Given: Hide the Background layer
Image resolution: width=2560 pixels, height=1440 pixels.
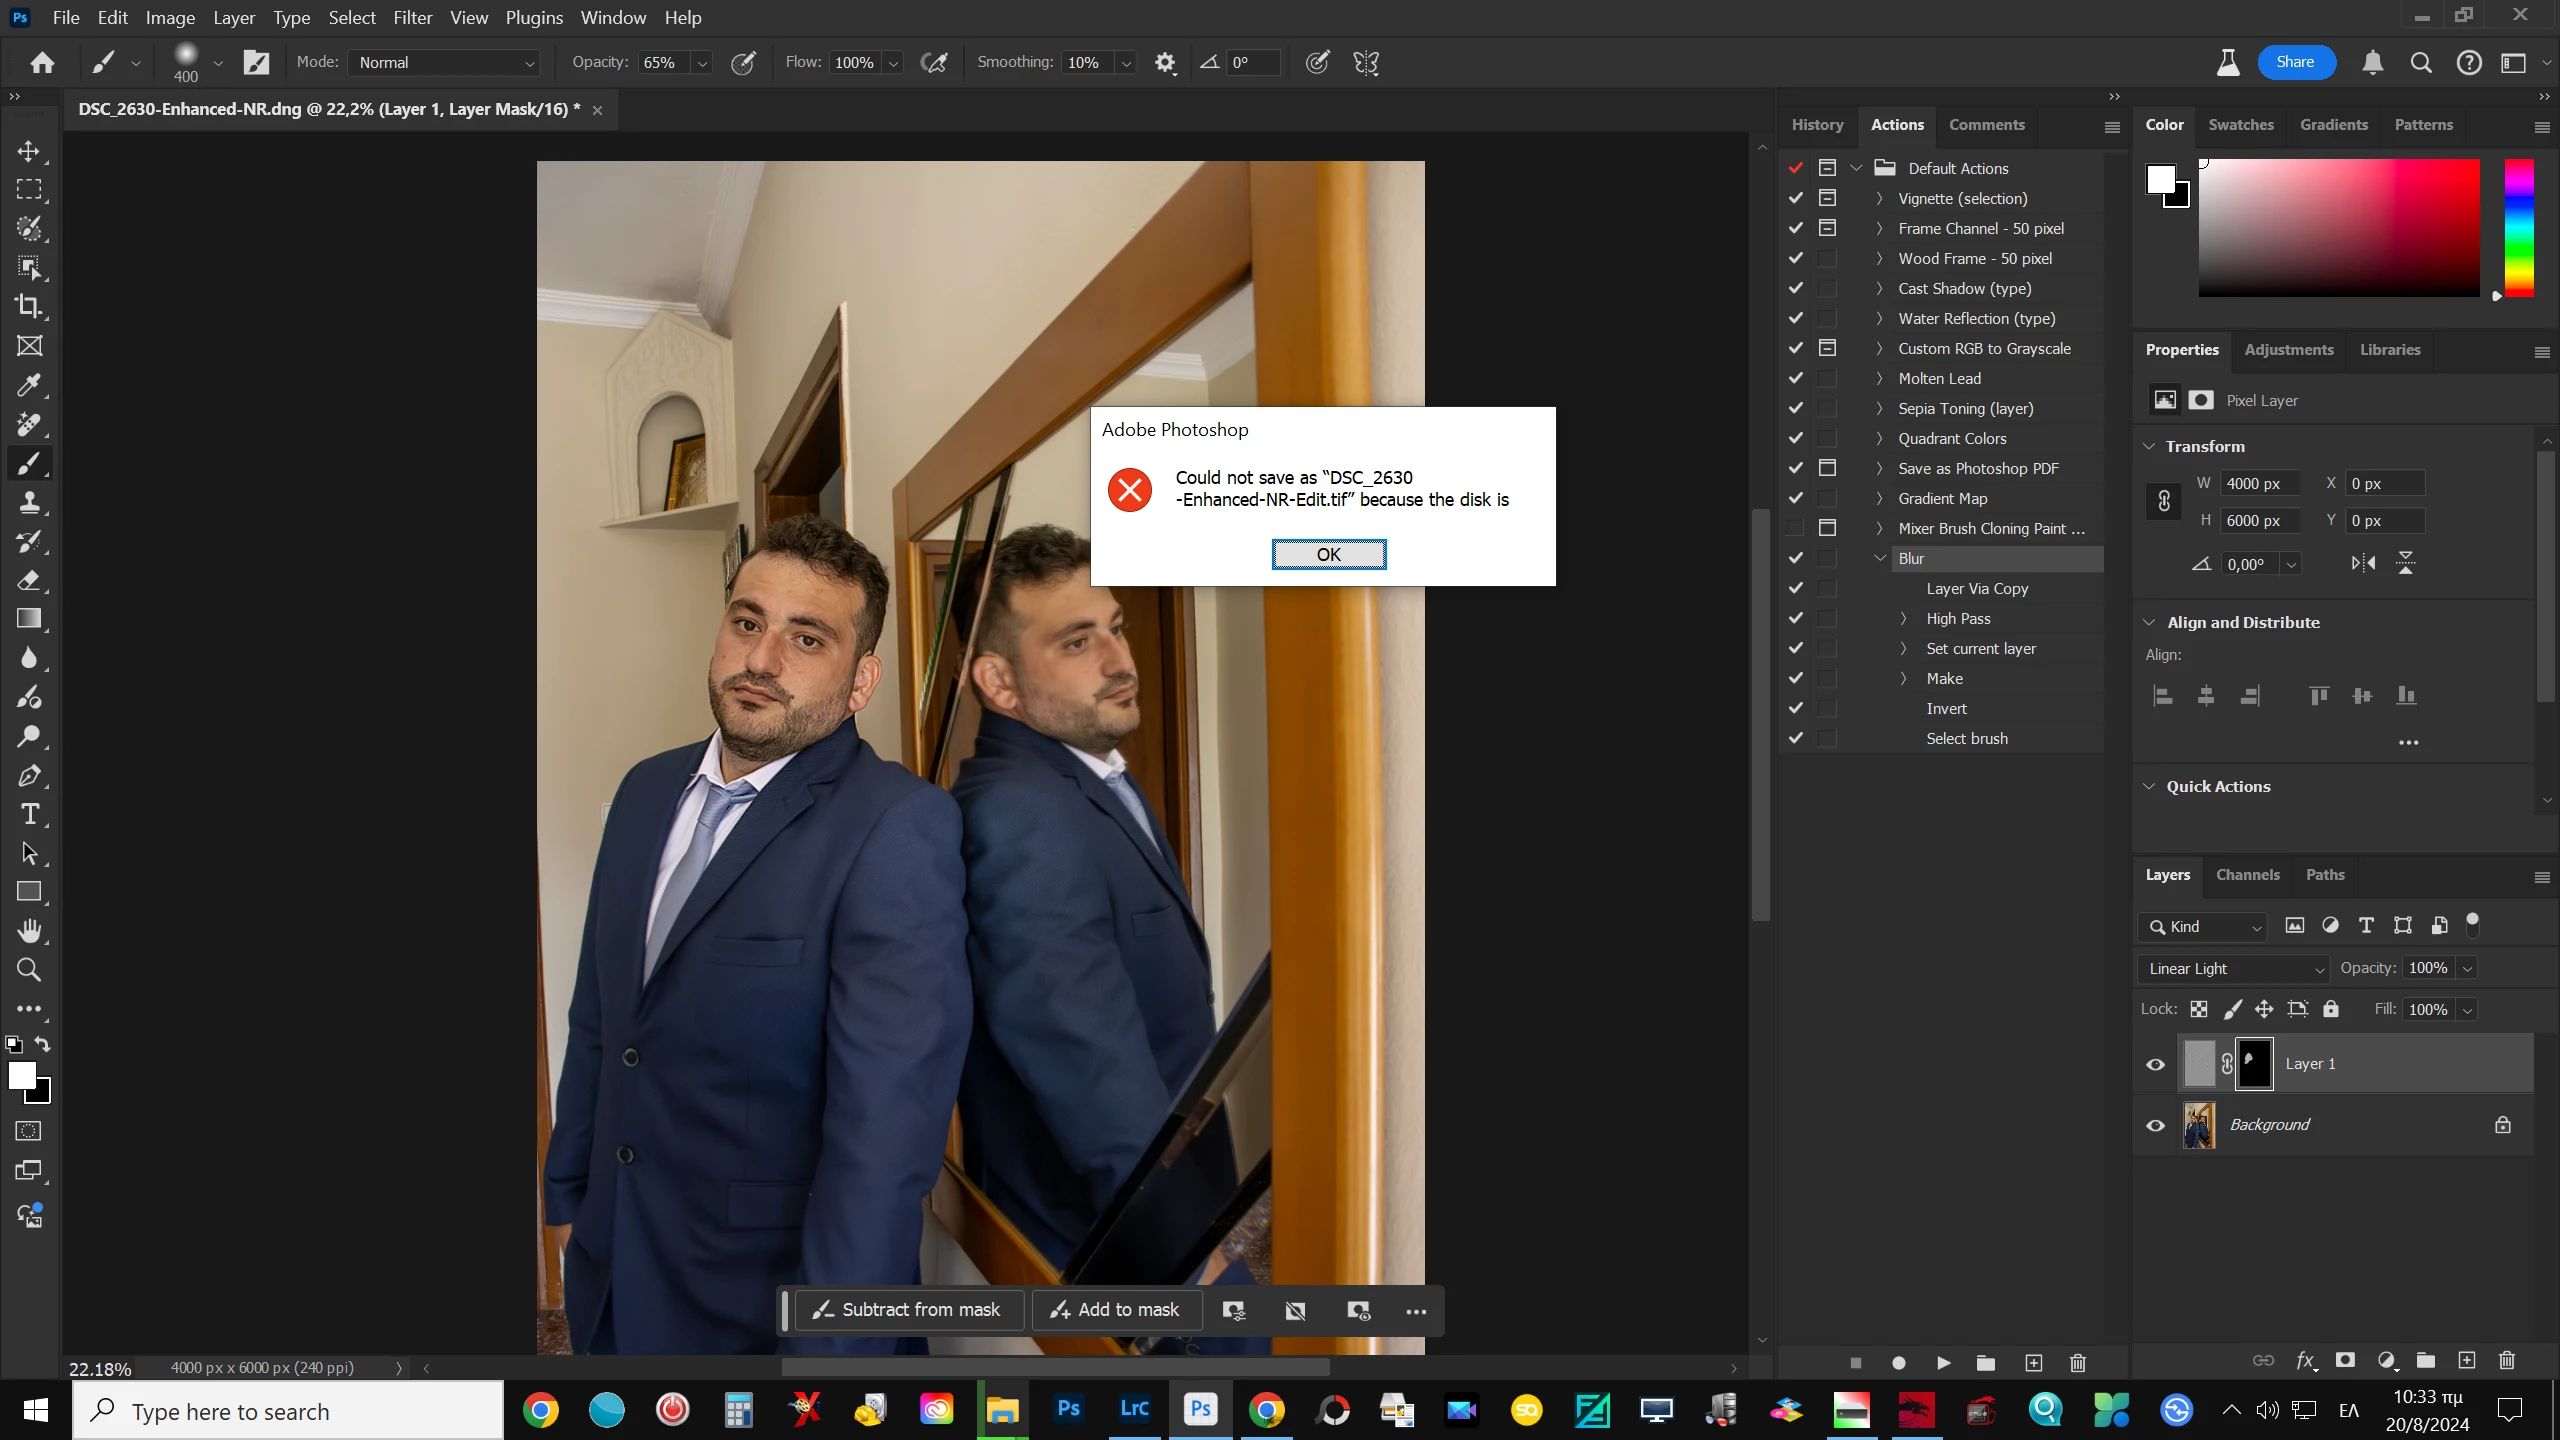Looking at the screenshot, I should click(x=2156, y=1125).
